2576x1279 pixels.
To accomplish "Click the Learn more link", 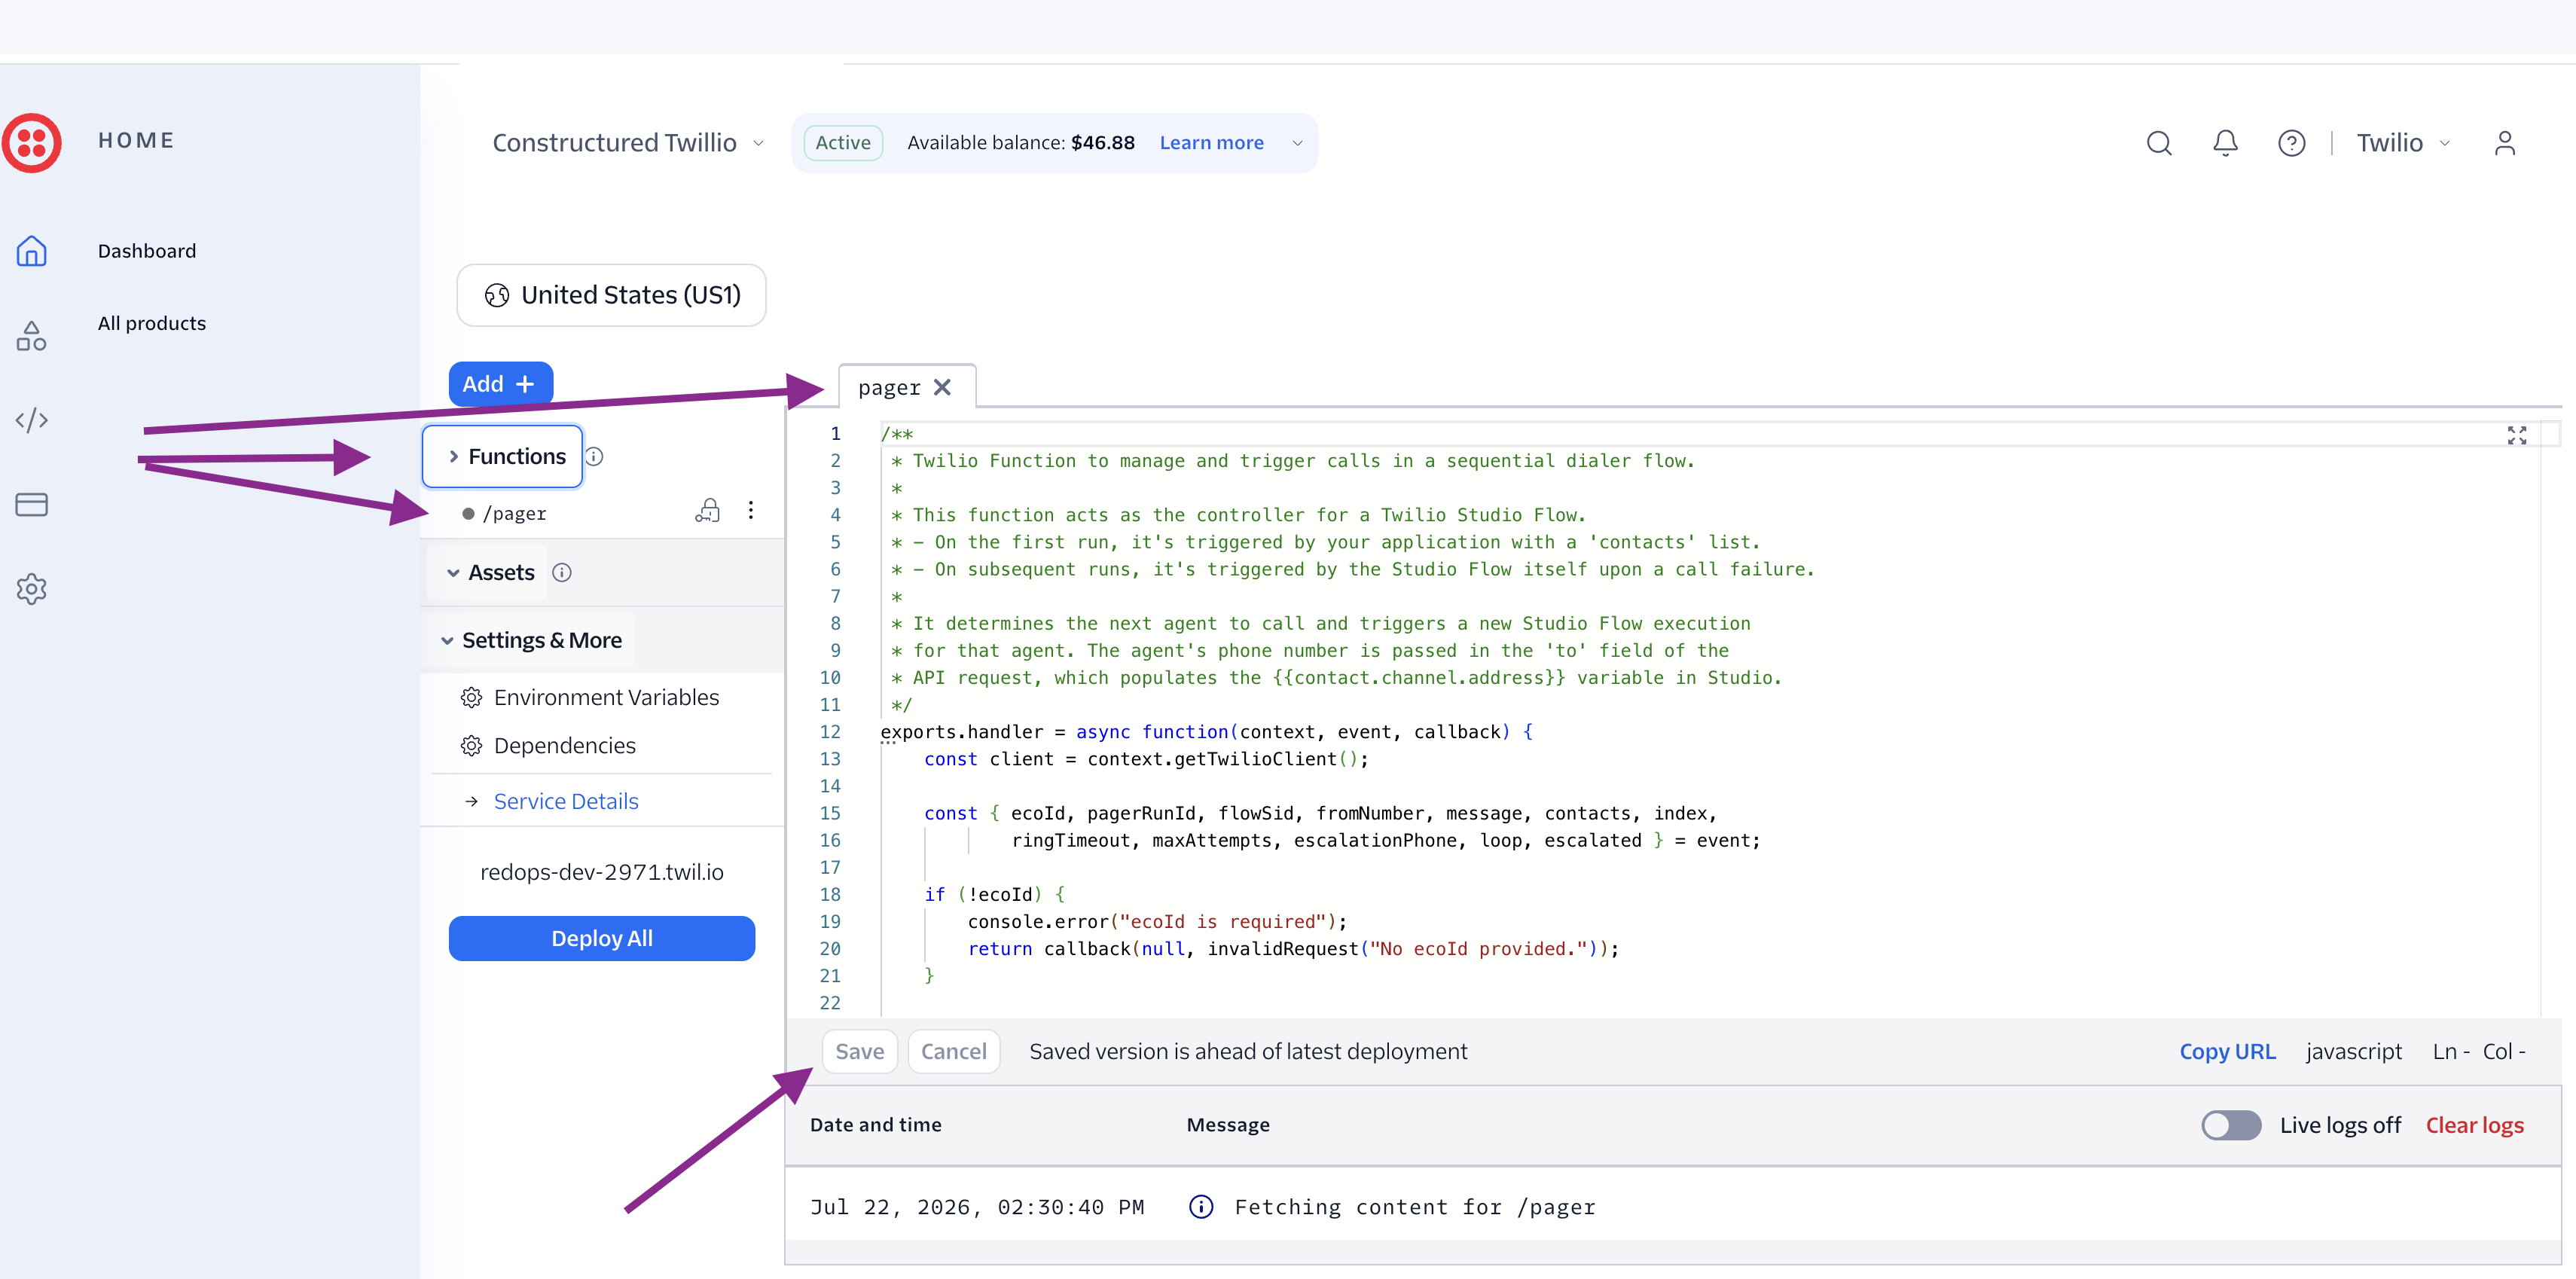I will [x=1211, y=143].
